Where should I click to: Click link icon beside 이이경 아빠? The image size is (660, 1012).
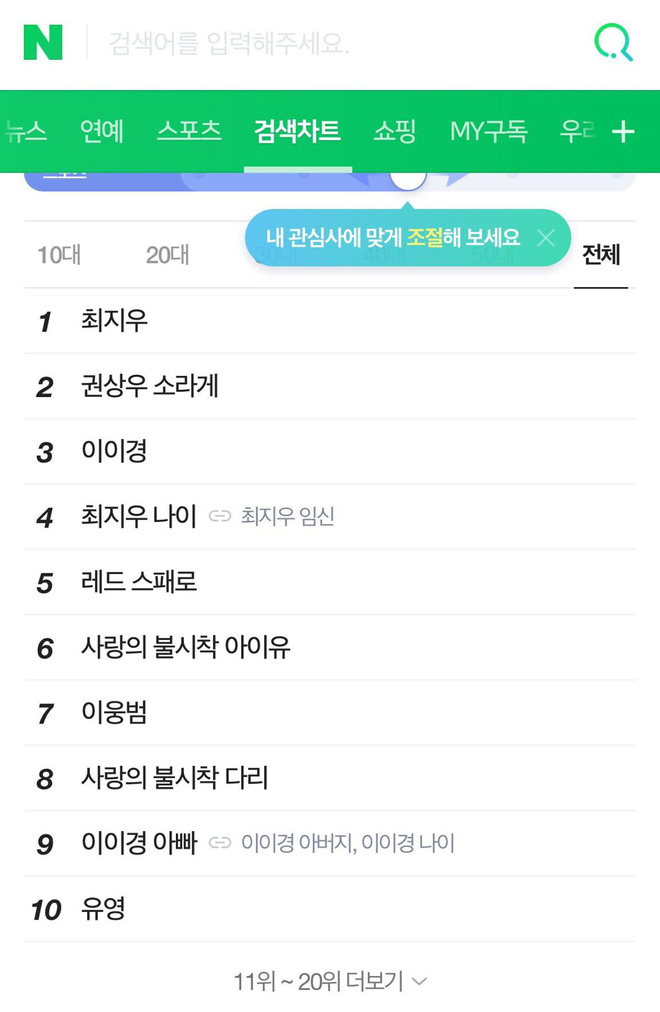tap(220, 843)
